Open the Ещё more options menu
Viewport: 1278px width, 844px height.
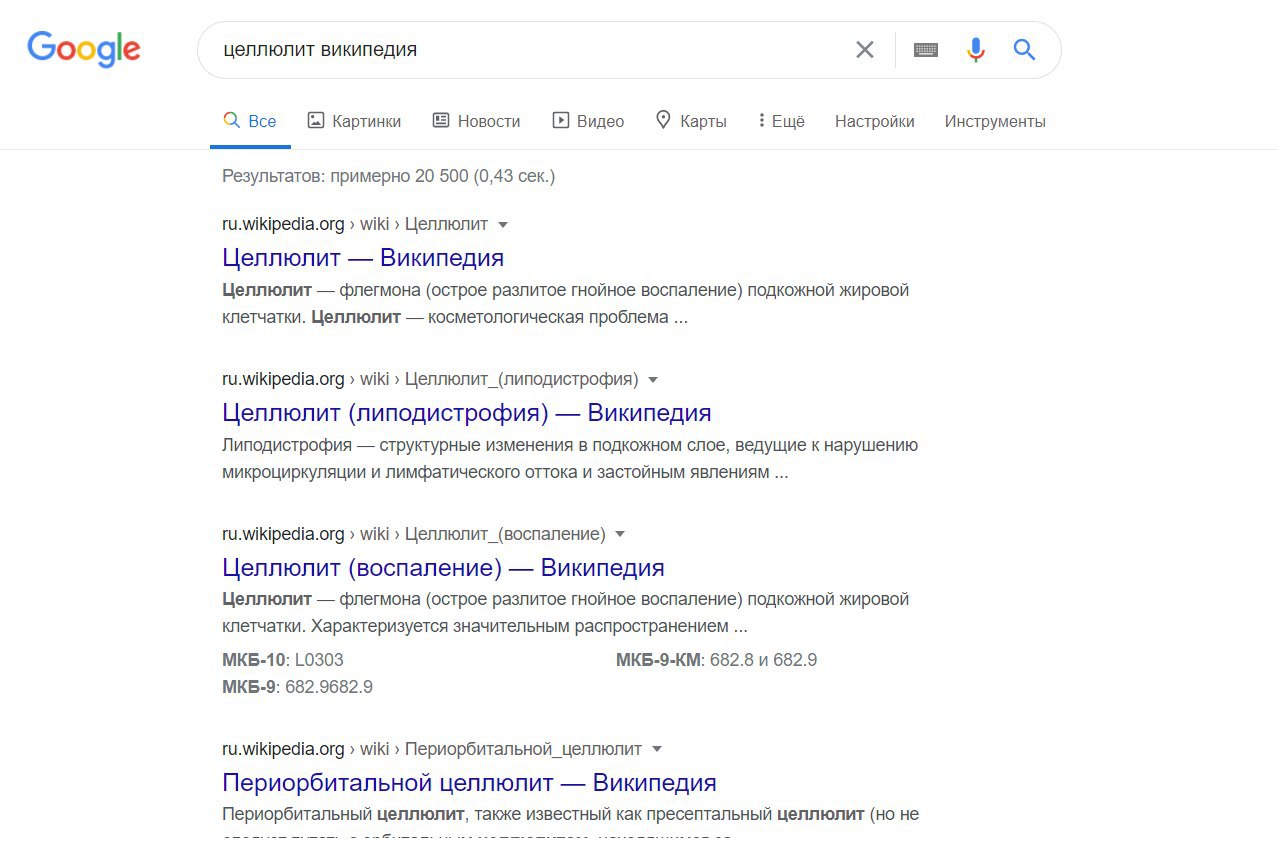(x=781, y=121)
